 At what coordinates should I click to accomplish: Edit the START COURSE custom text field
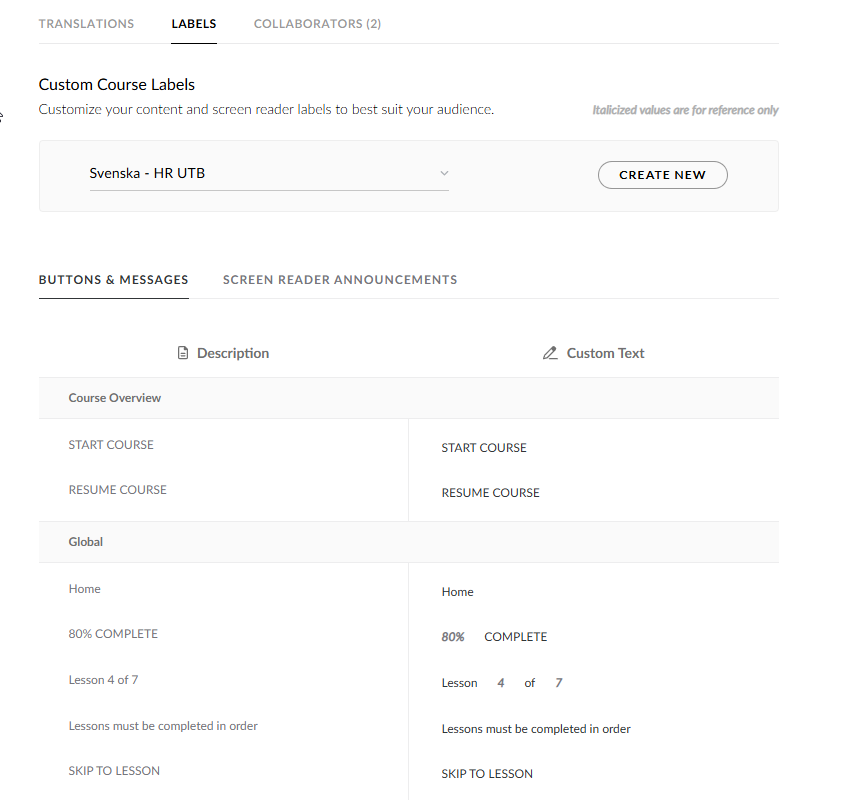point(484,448)
